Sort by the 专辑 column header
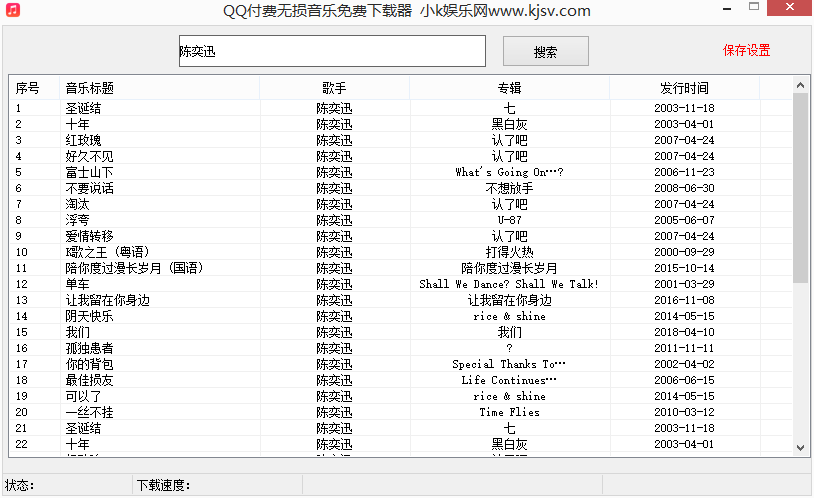Screen dimensions: 814x498 point(509,88)
